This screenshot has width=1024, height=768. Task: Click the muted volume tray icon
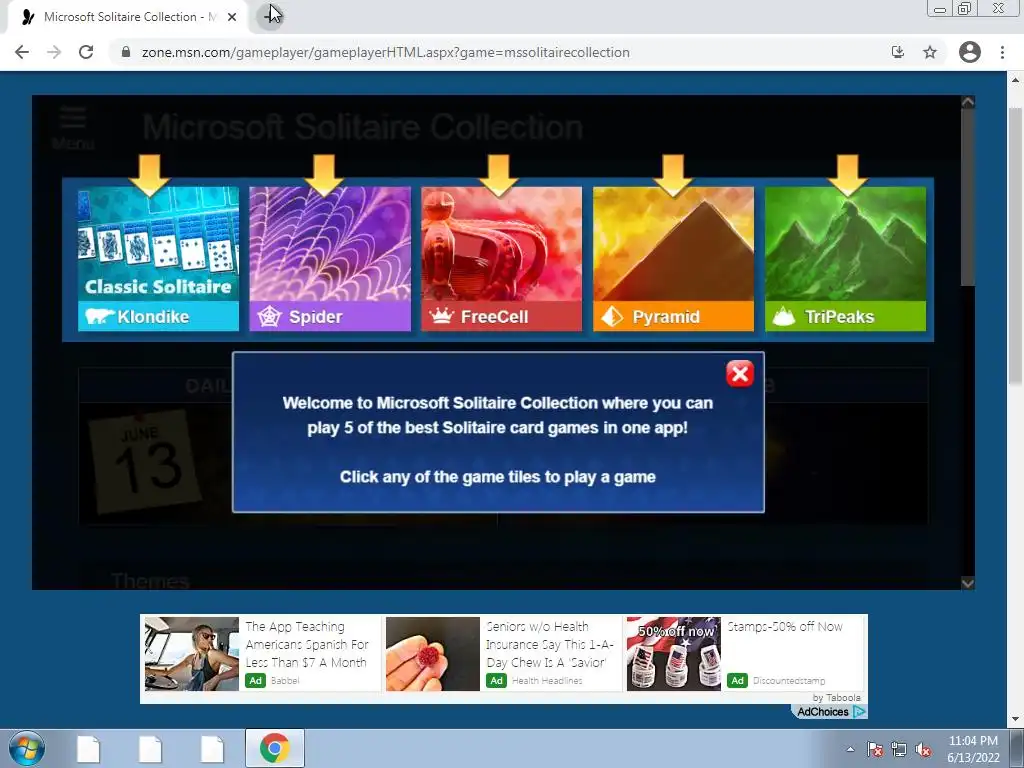tap(923, 749)
